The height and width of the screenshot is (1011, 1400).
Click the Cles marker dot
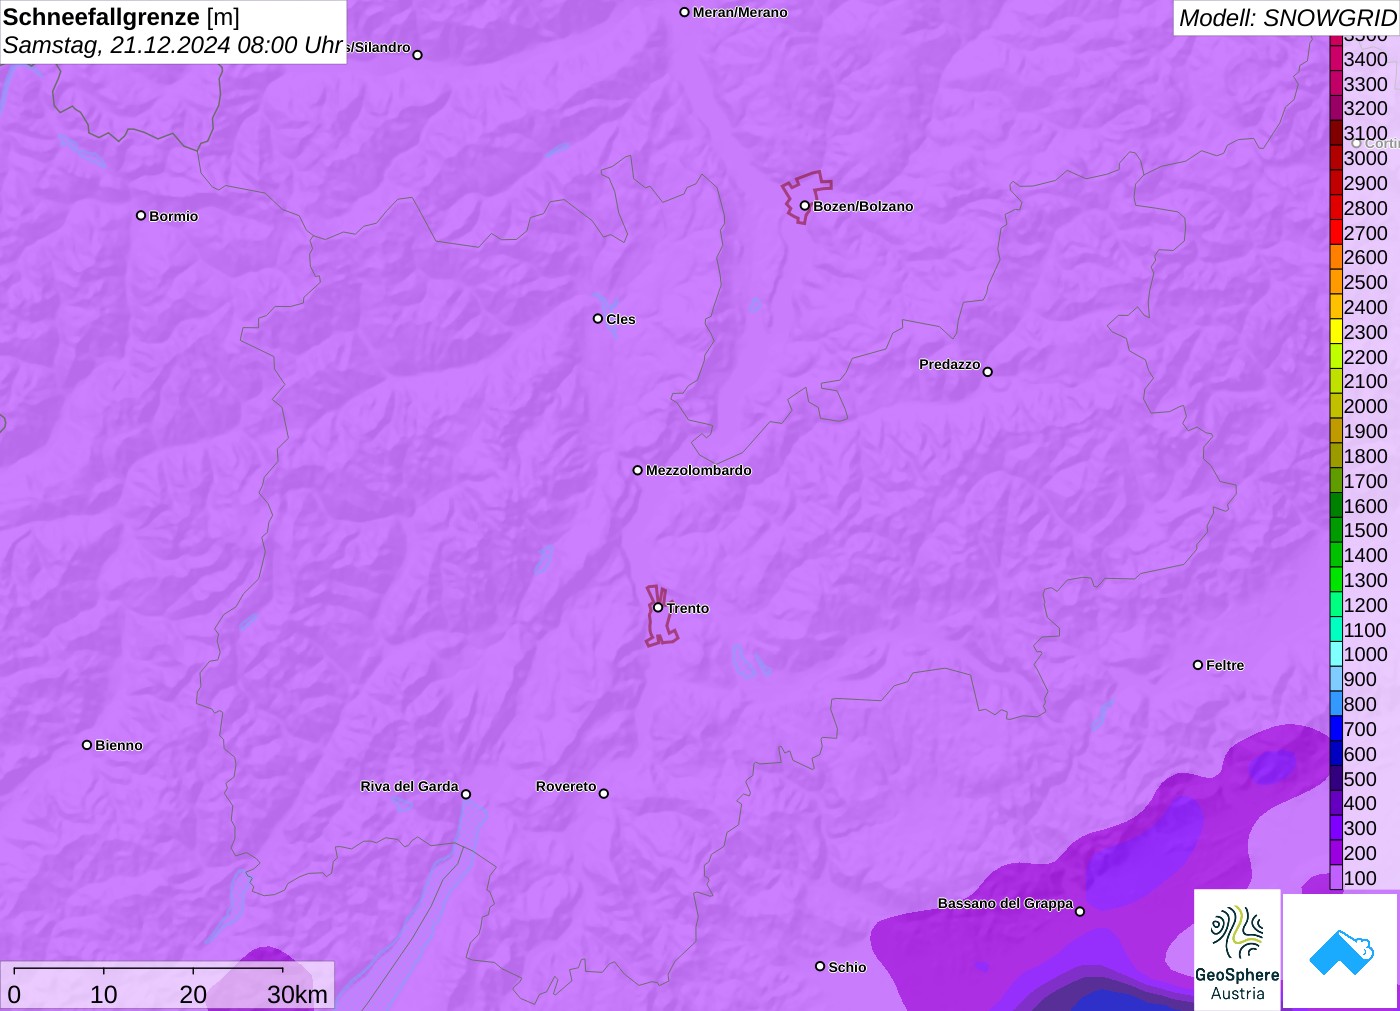pos(598,319)
